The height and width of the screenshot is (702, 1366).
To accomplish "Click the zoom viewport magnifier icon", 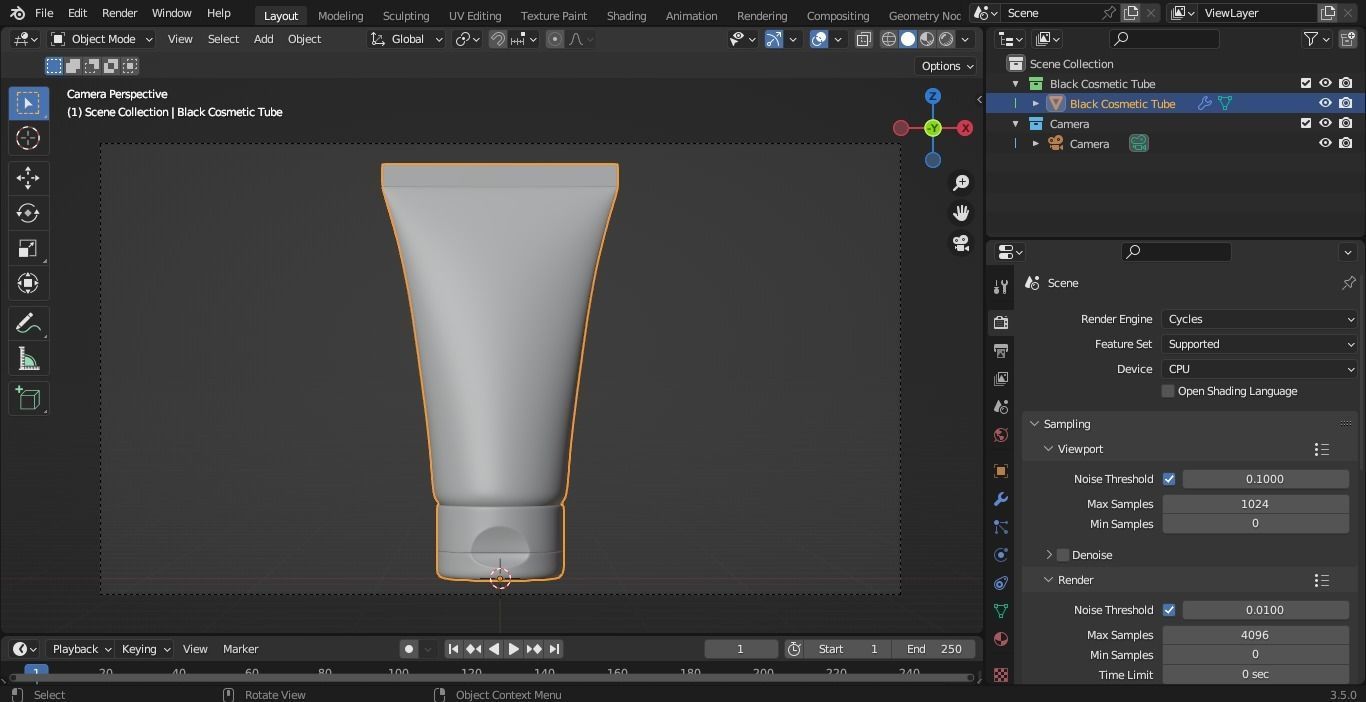I will tap(961, 183).
